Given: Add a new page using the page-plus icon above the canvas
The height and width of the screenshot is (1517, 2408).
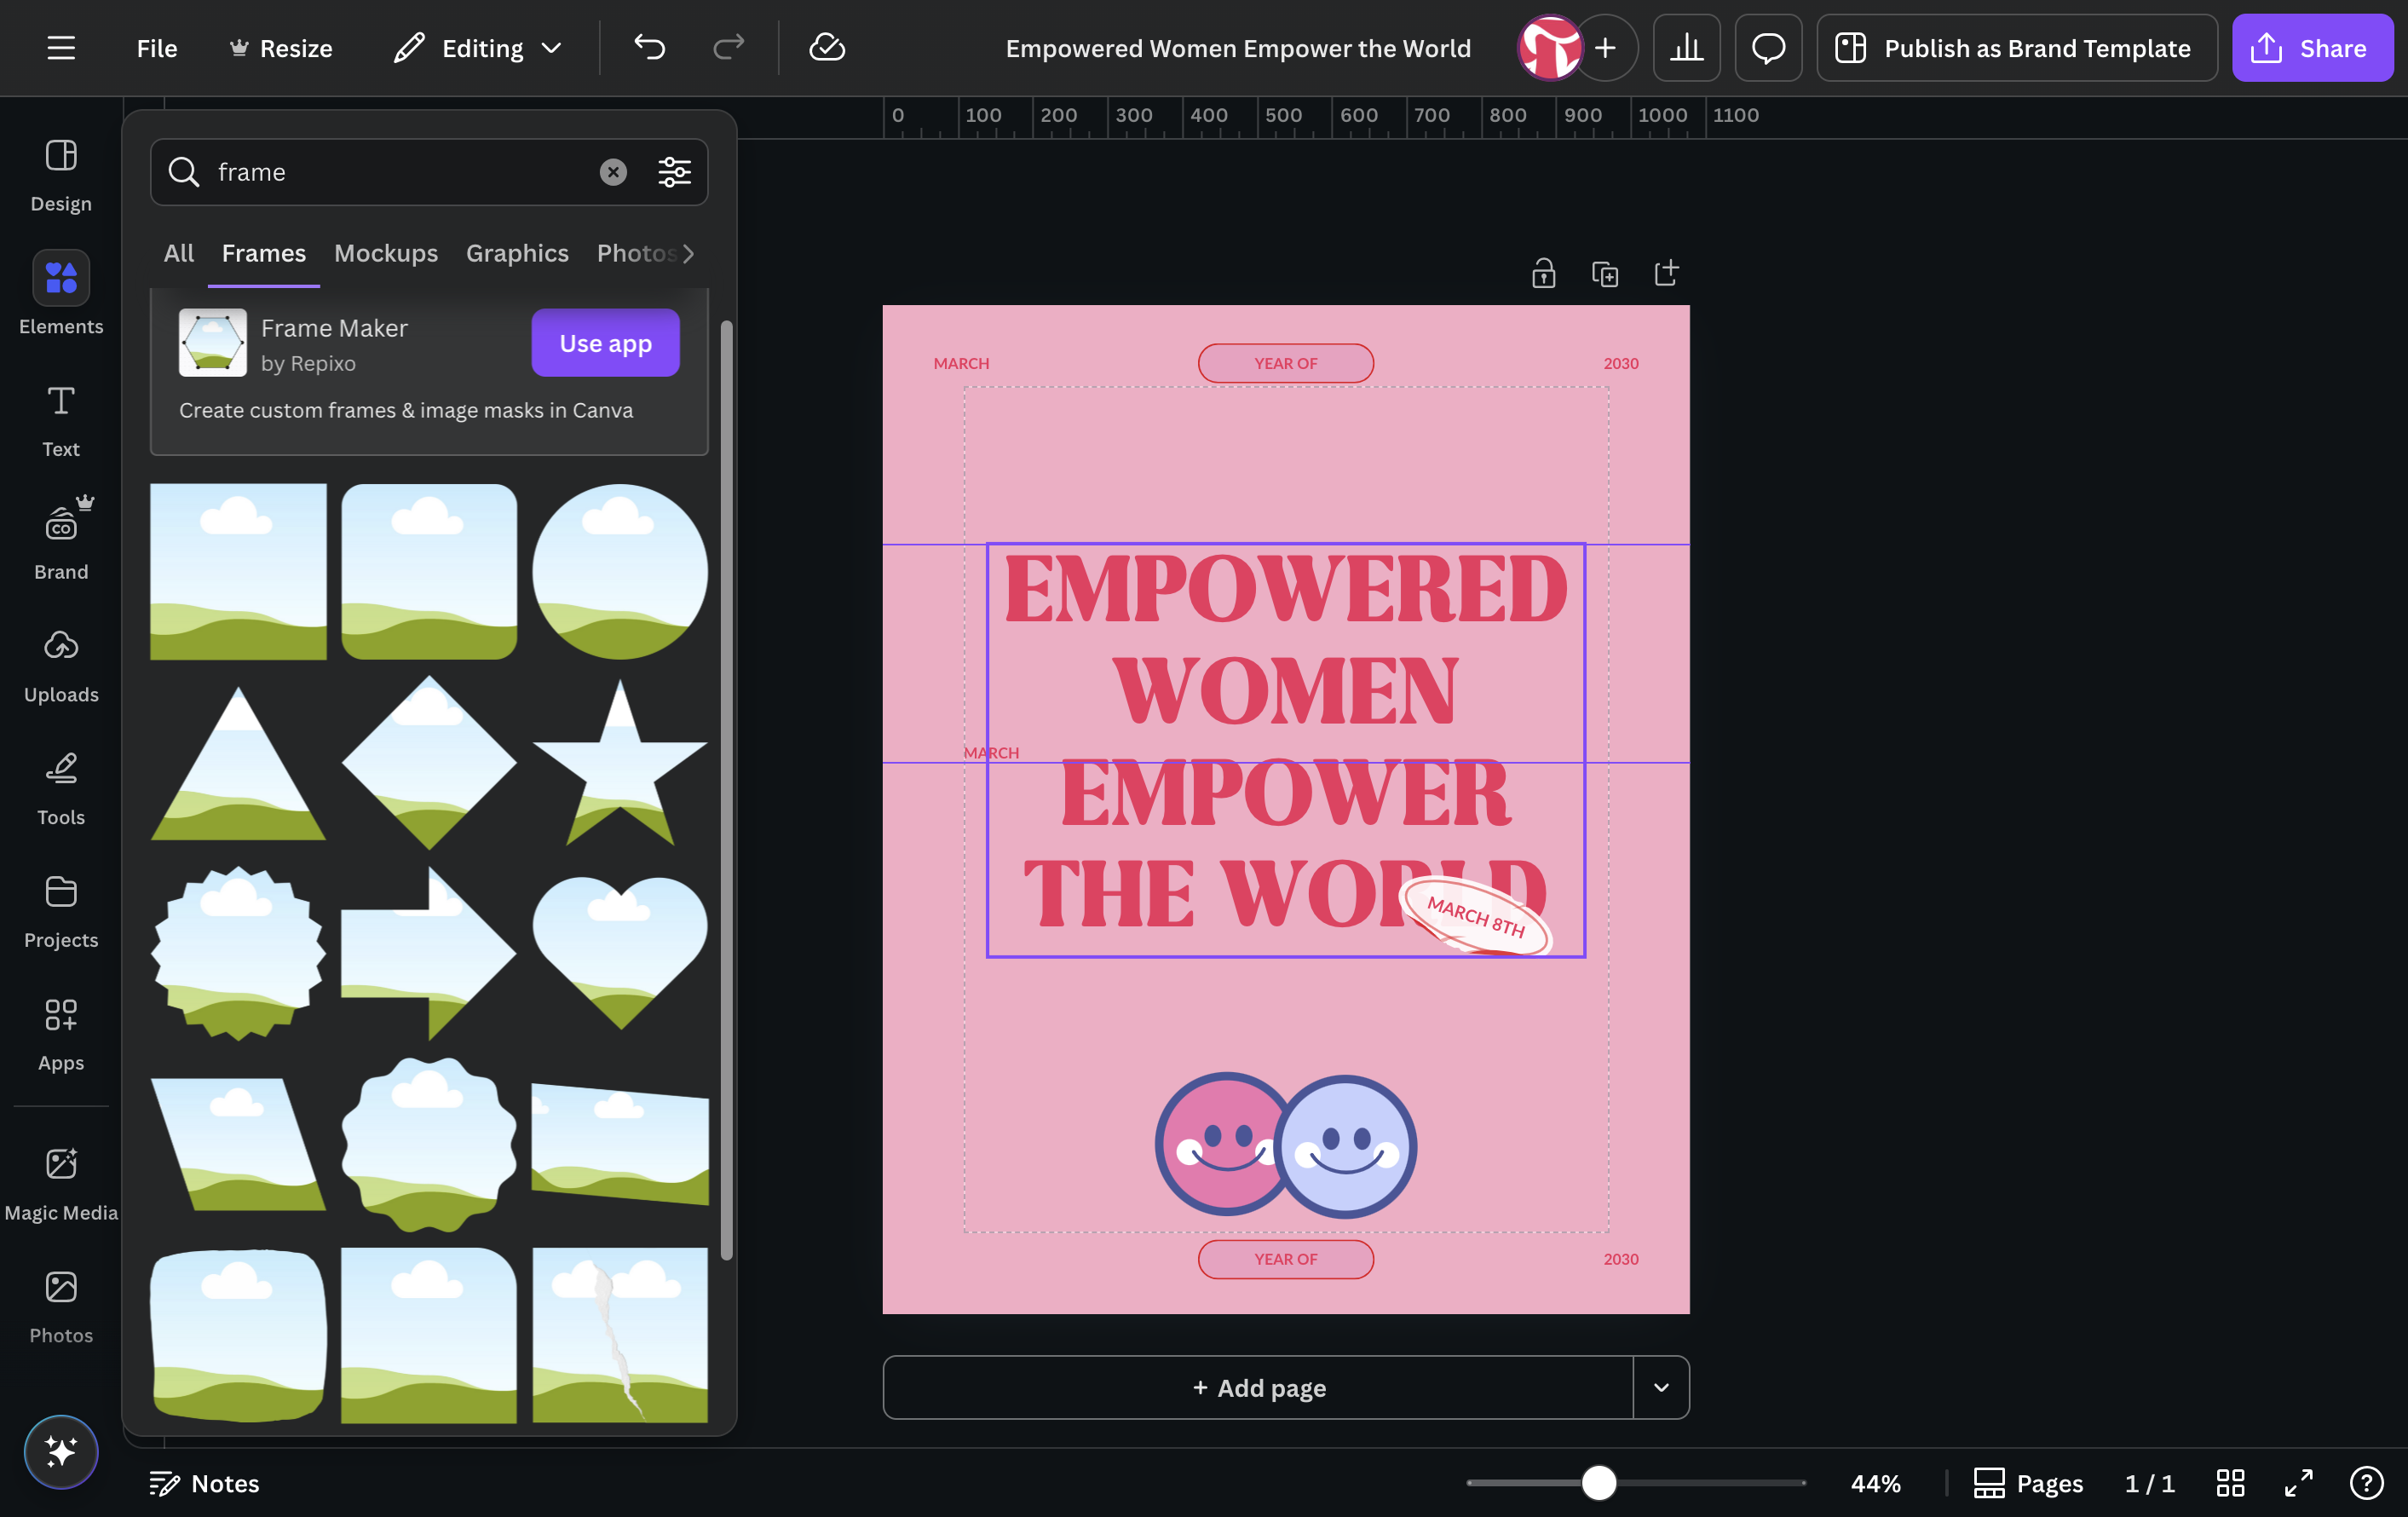Looking at the screenshot, I should 1666,273.
